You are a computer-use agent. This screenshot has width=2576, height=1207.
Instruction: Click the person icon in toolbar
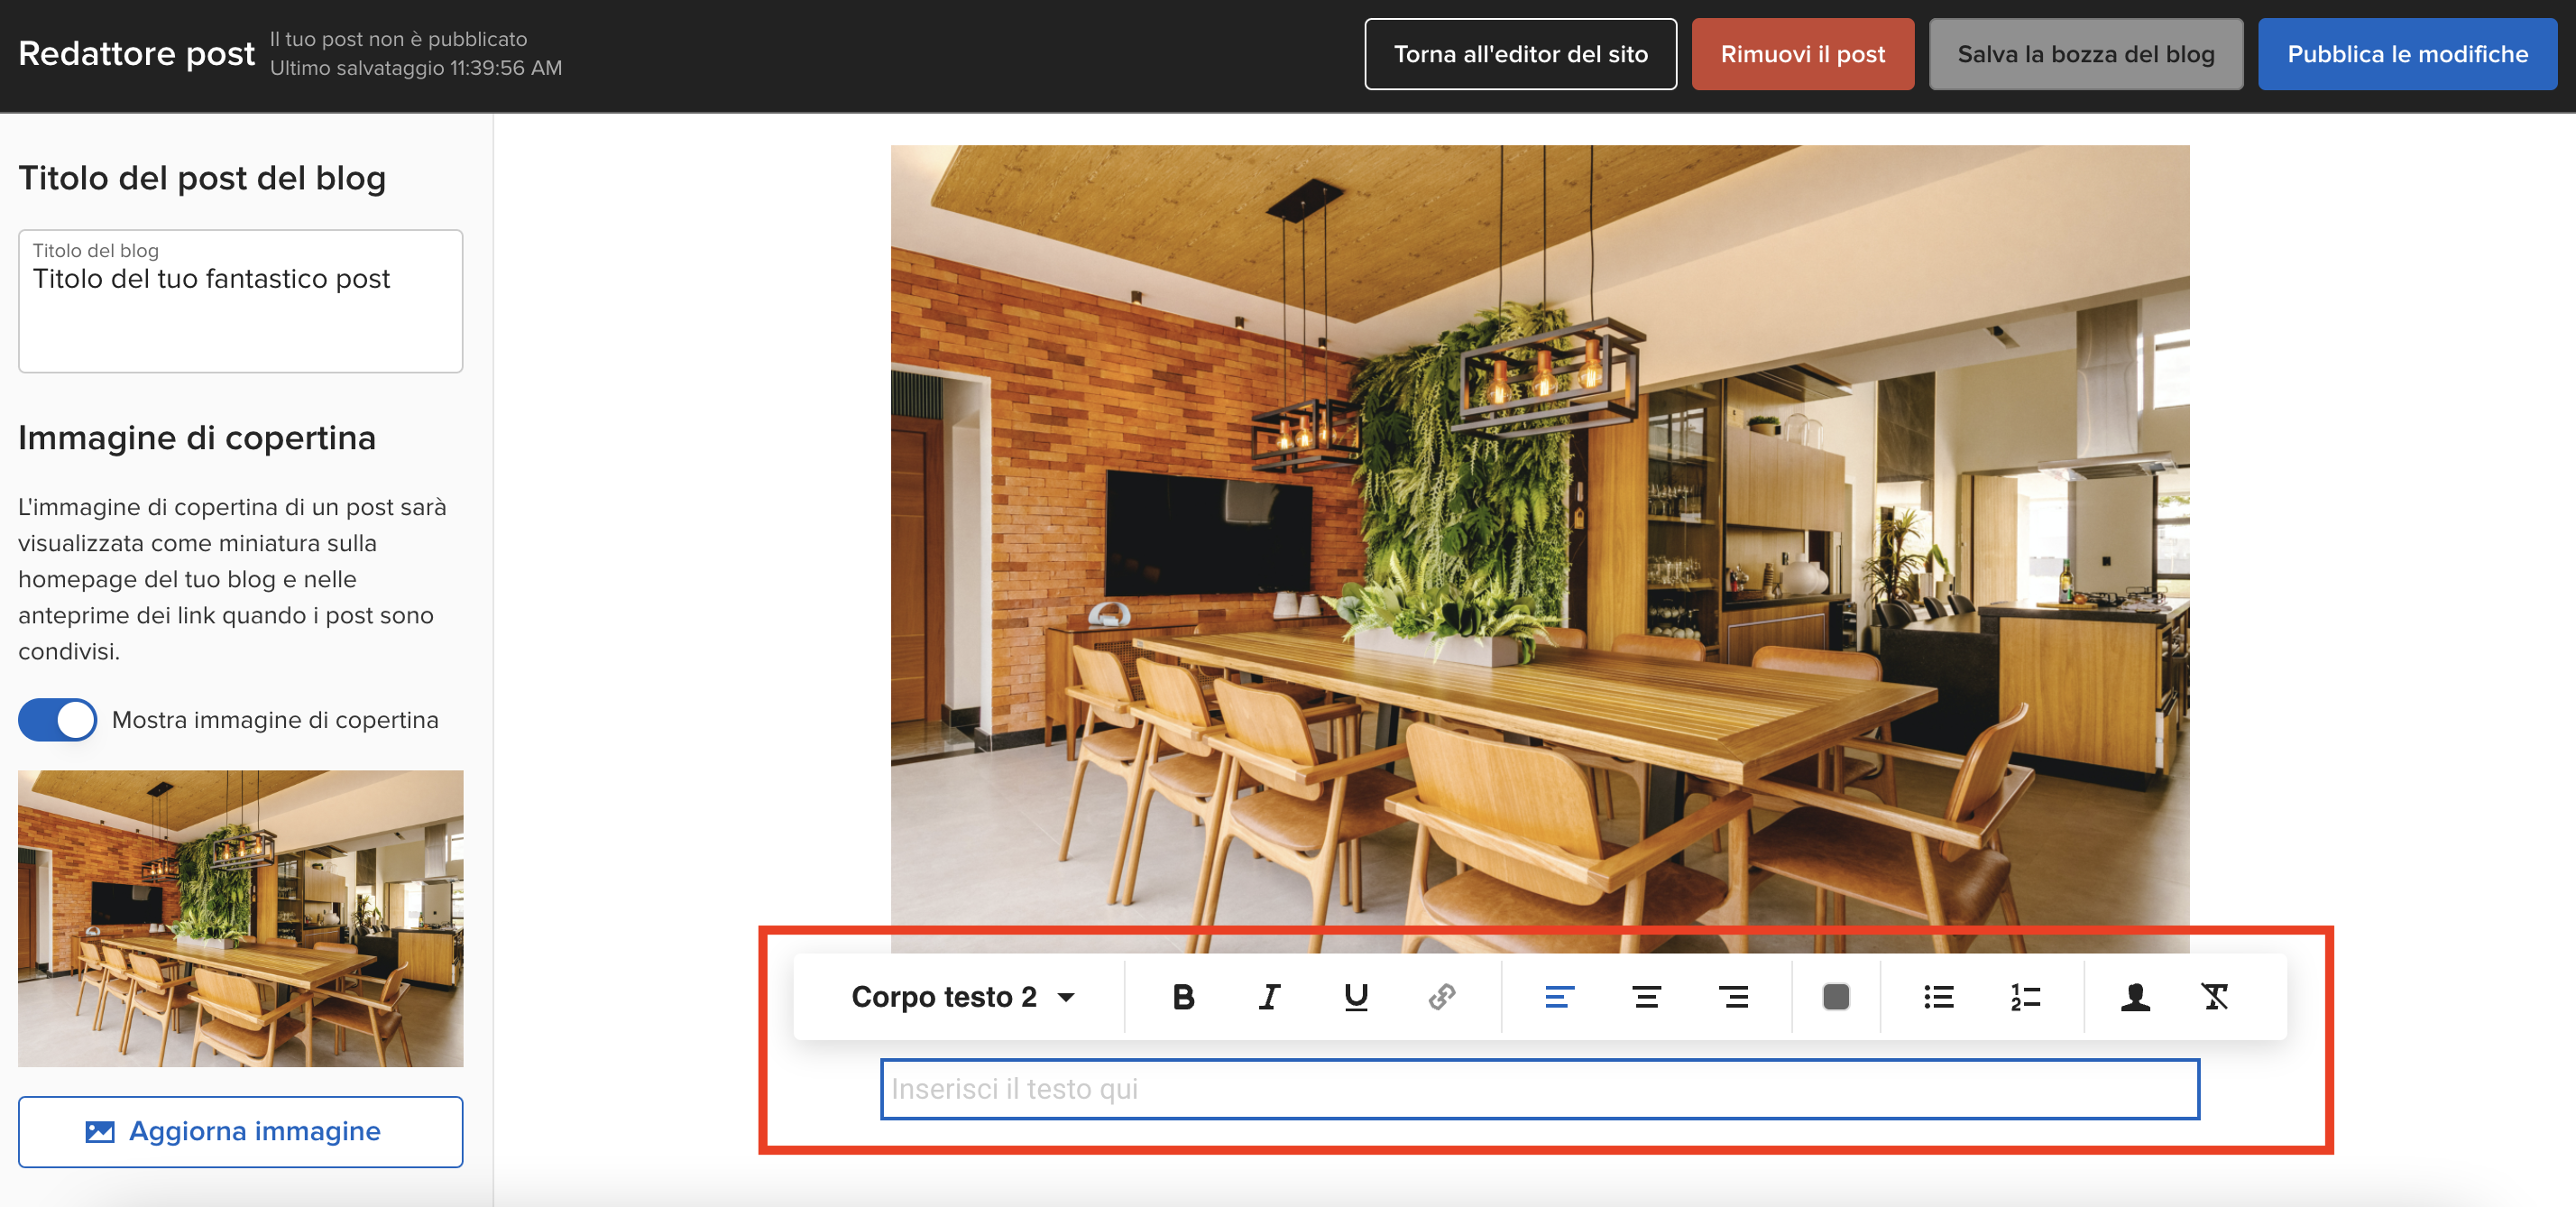[2135, 997]
